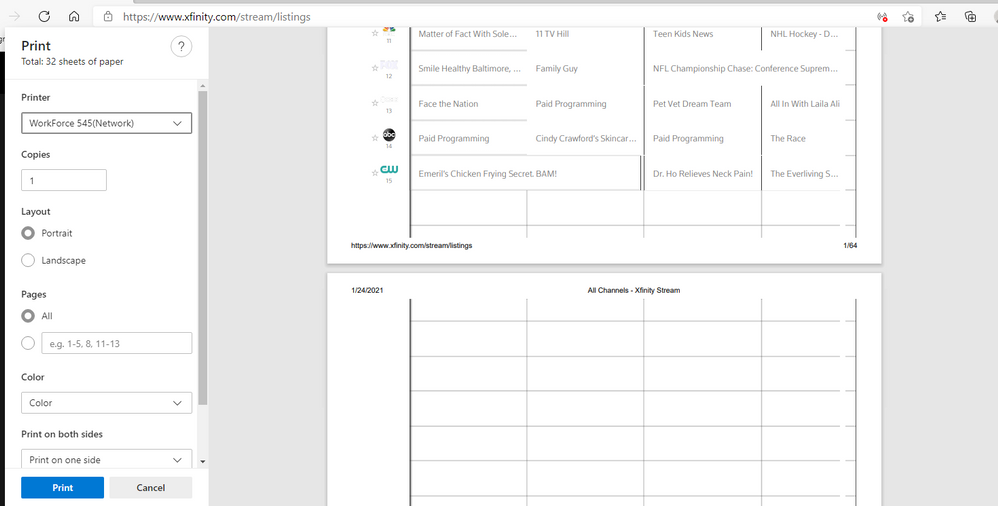The width and height of the screenshot is (998, 506).
Task: Add this page to favorites with star icon
Action: point(908,17)
